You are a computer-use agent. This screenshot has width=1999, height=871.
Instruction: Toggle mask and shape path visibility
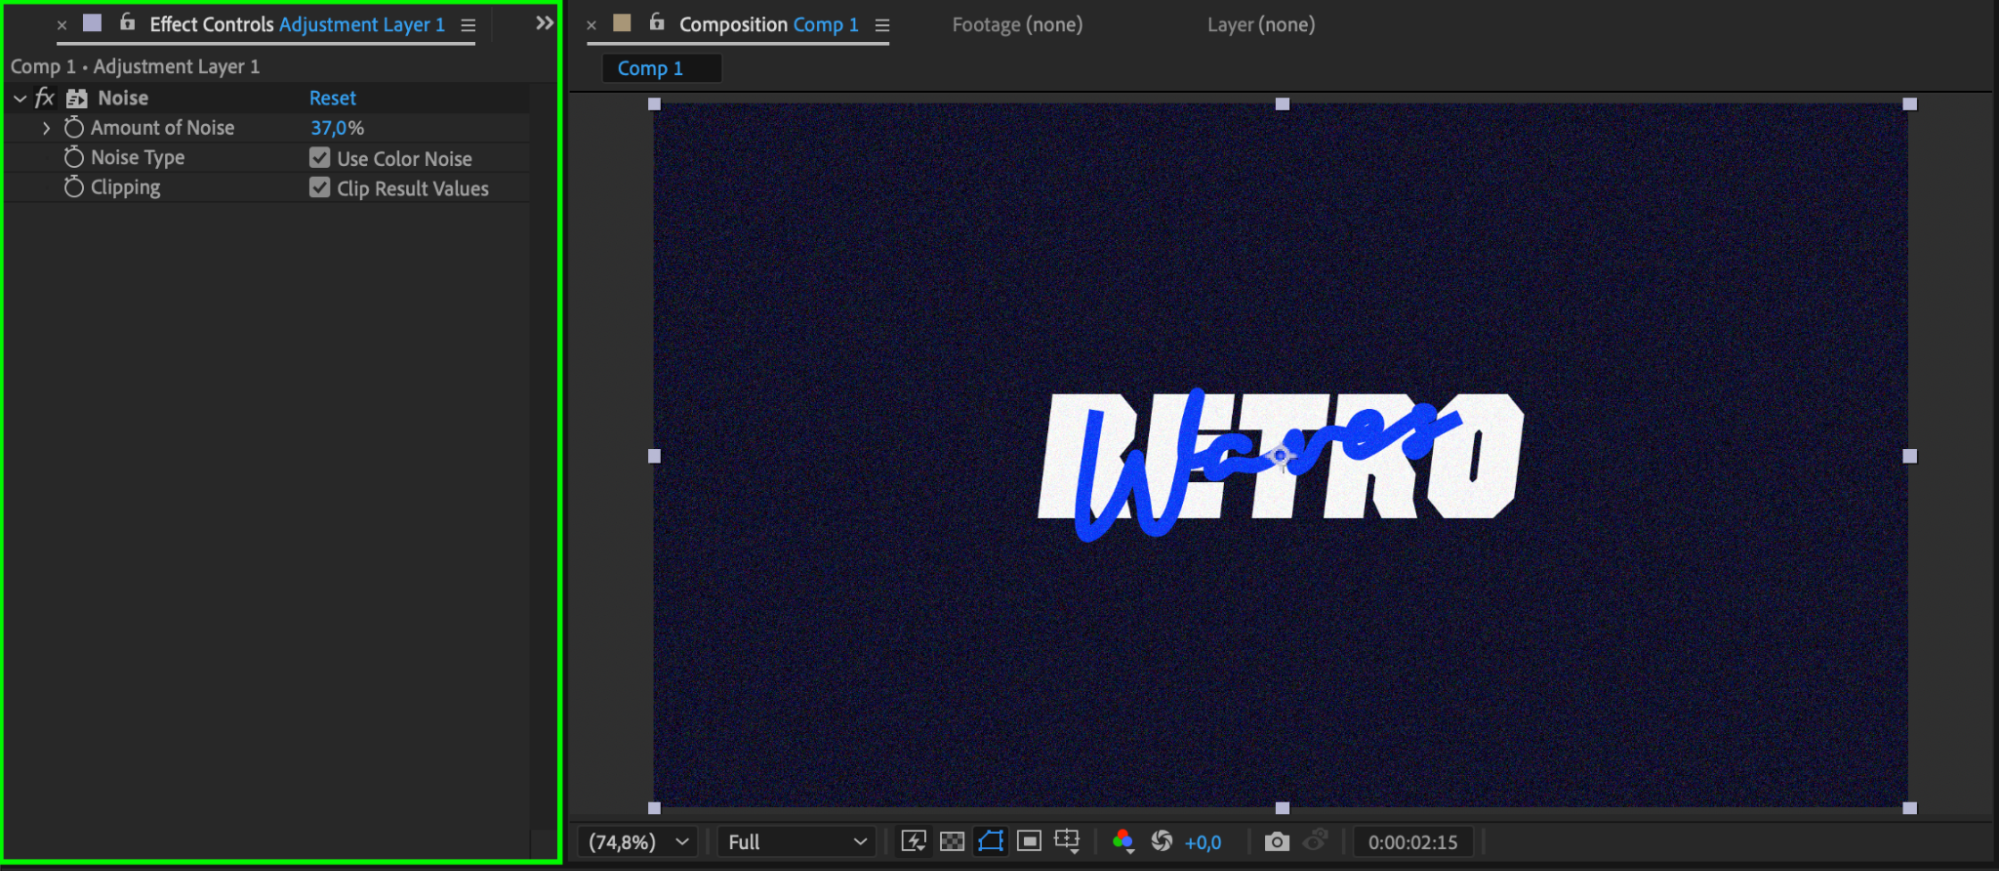pos(990,841)
